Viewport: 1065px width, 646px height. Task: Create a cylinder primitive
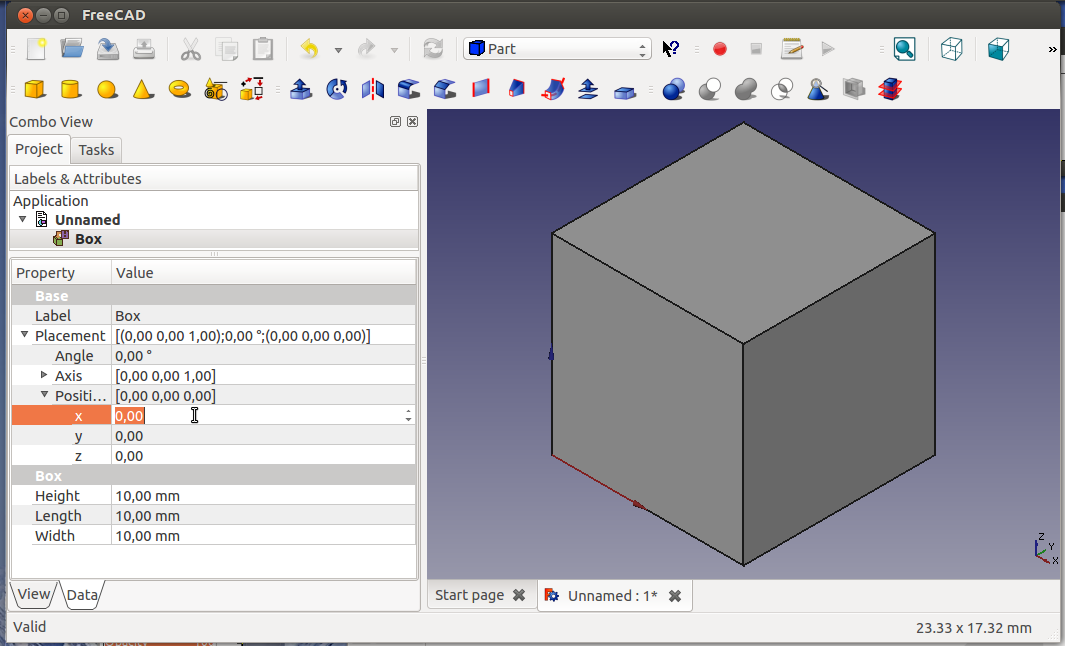70,90
